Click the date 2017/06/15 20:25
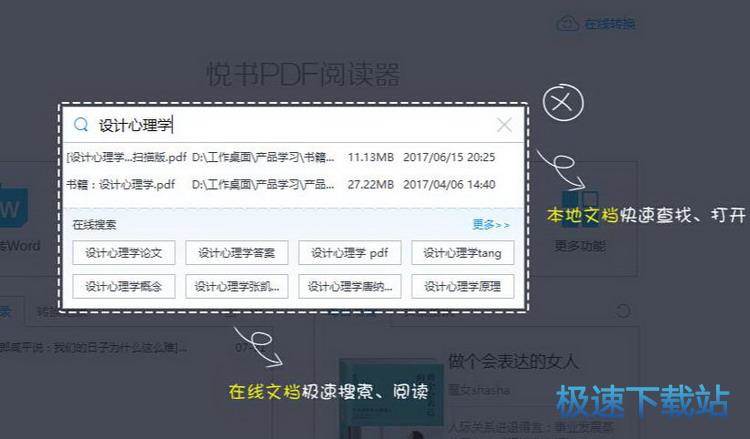 tap(449, 157)
